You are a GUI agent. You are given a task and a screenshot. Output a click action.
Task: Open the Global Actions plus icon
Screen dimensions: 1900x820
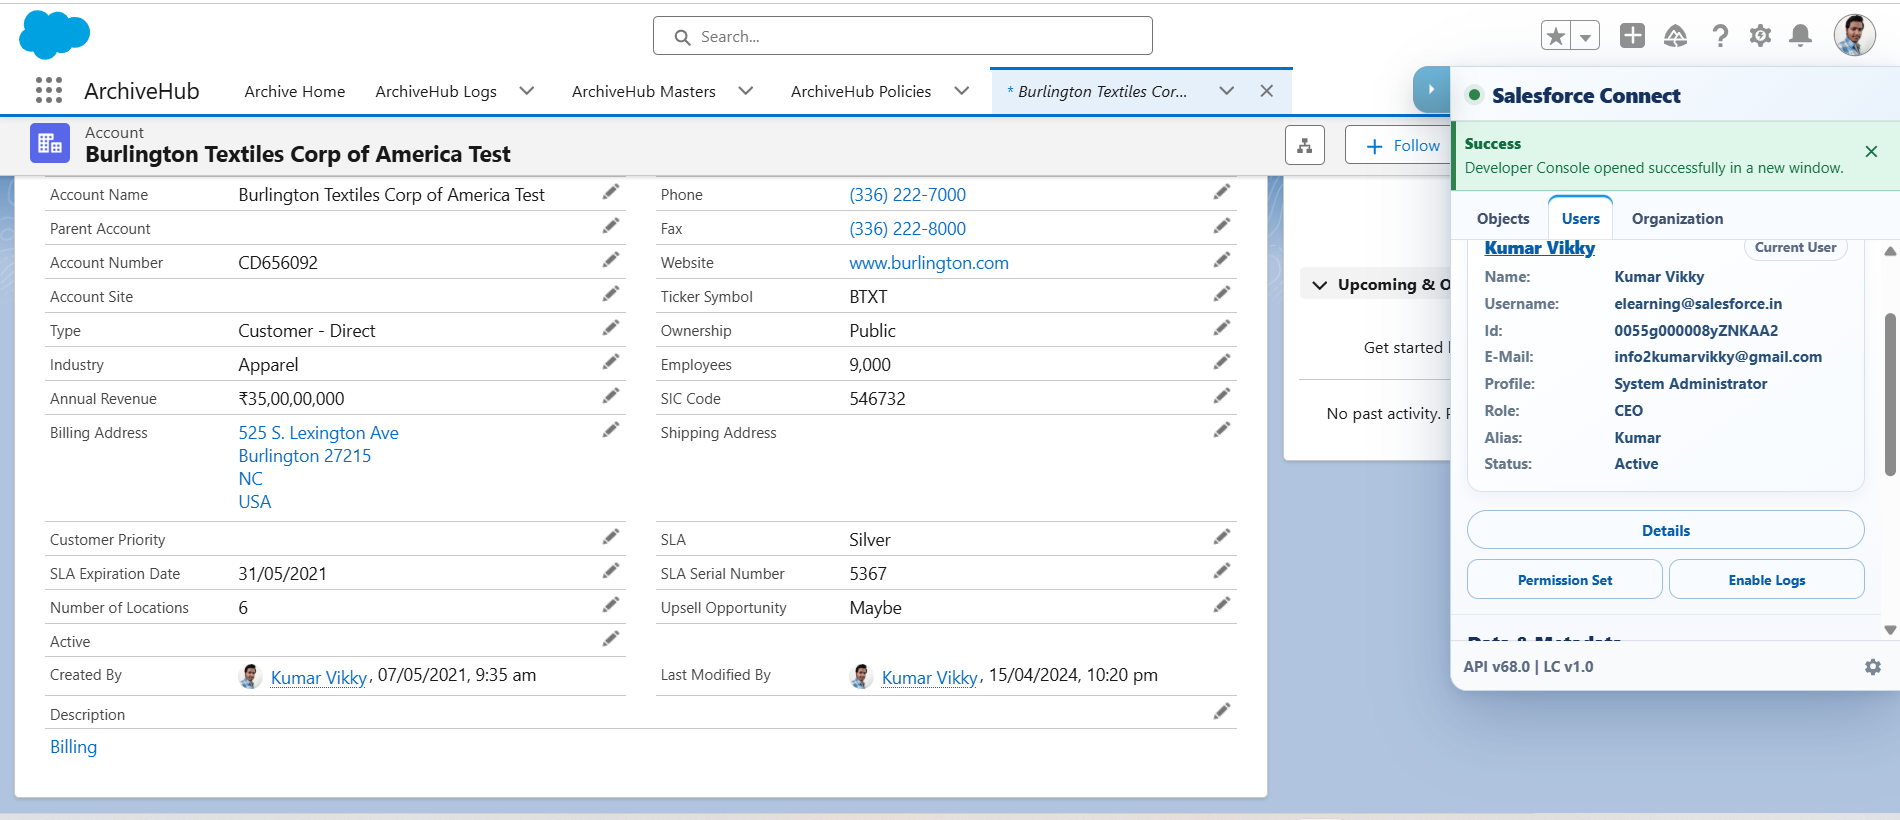pyautogui.click(x=1632, y=36)
